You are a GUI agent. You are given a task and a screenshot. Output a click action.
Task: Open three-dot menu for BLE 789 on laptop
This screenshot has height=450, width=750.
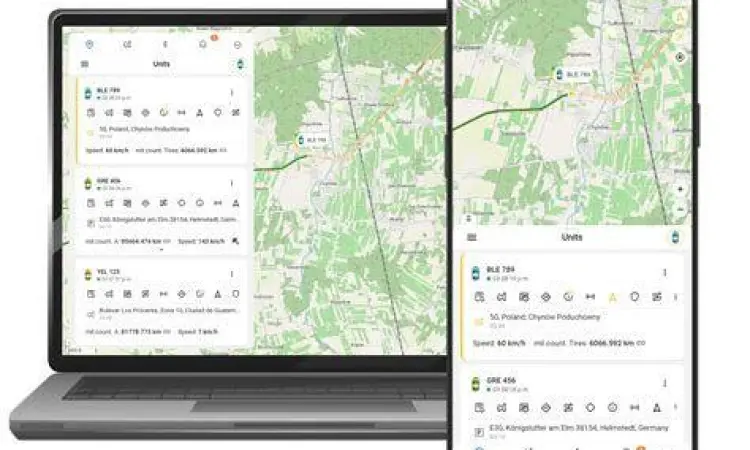(x=232, y=93)
